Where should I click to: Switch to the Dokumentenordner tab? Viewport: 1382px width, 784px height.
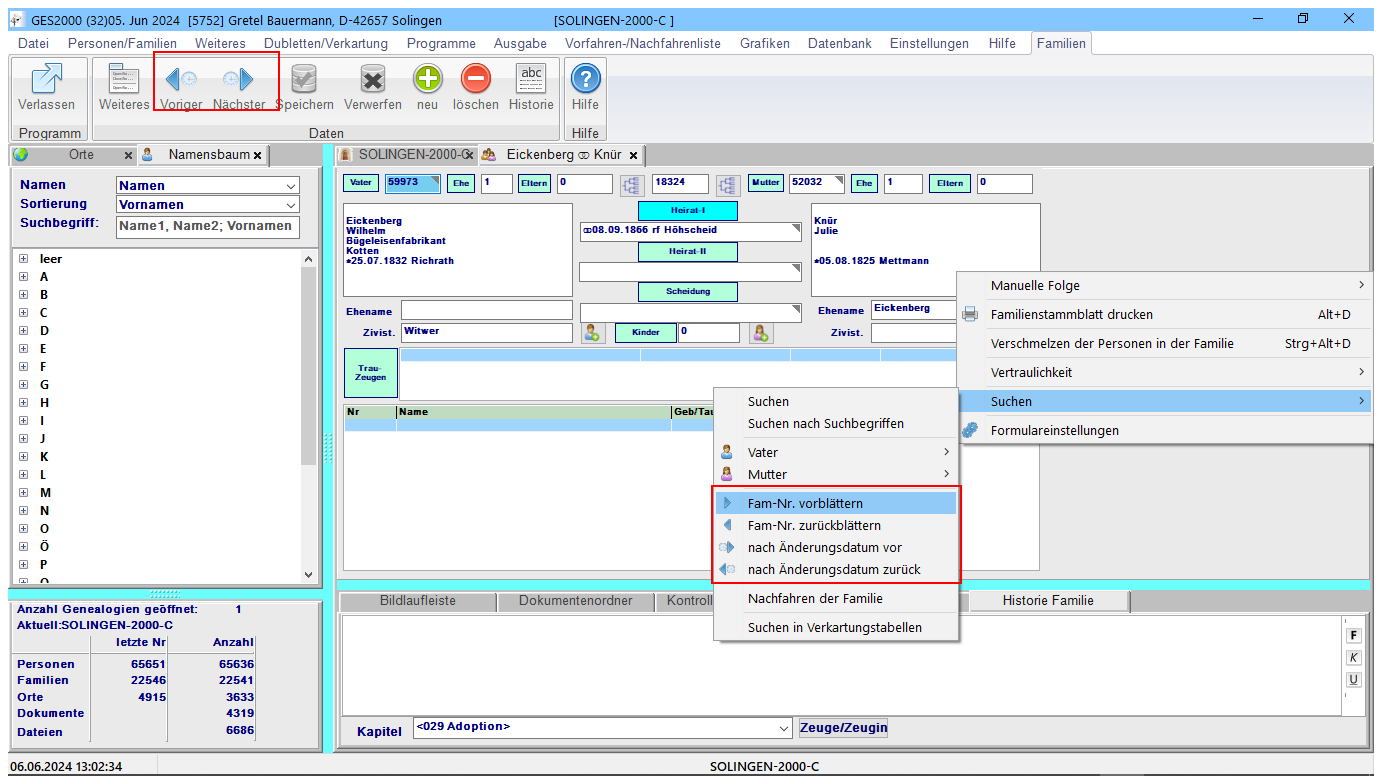[x=576, y=601]
